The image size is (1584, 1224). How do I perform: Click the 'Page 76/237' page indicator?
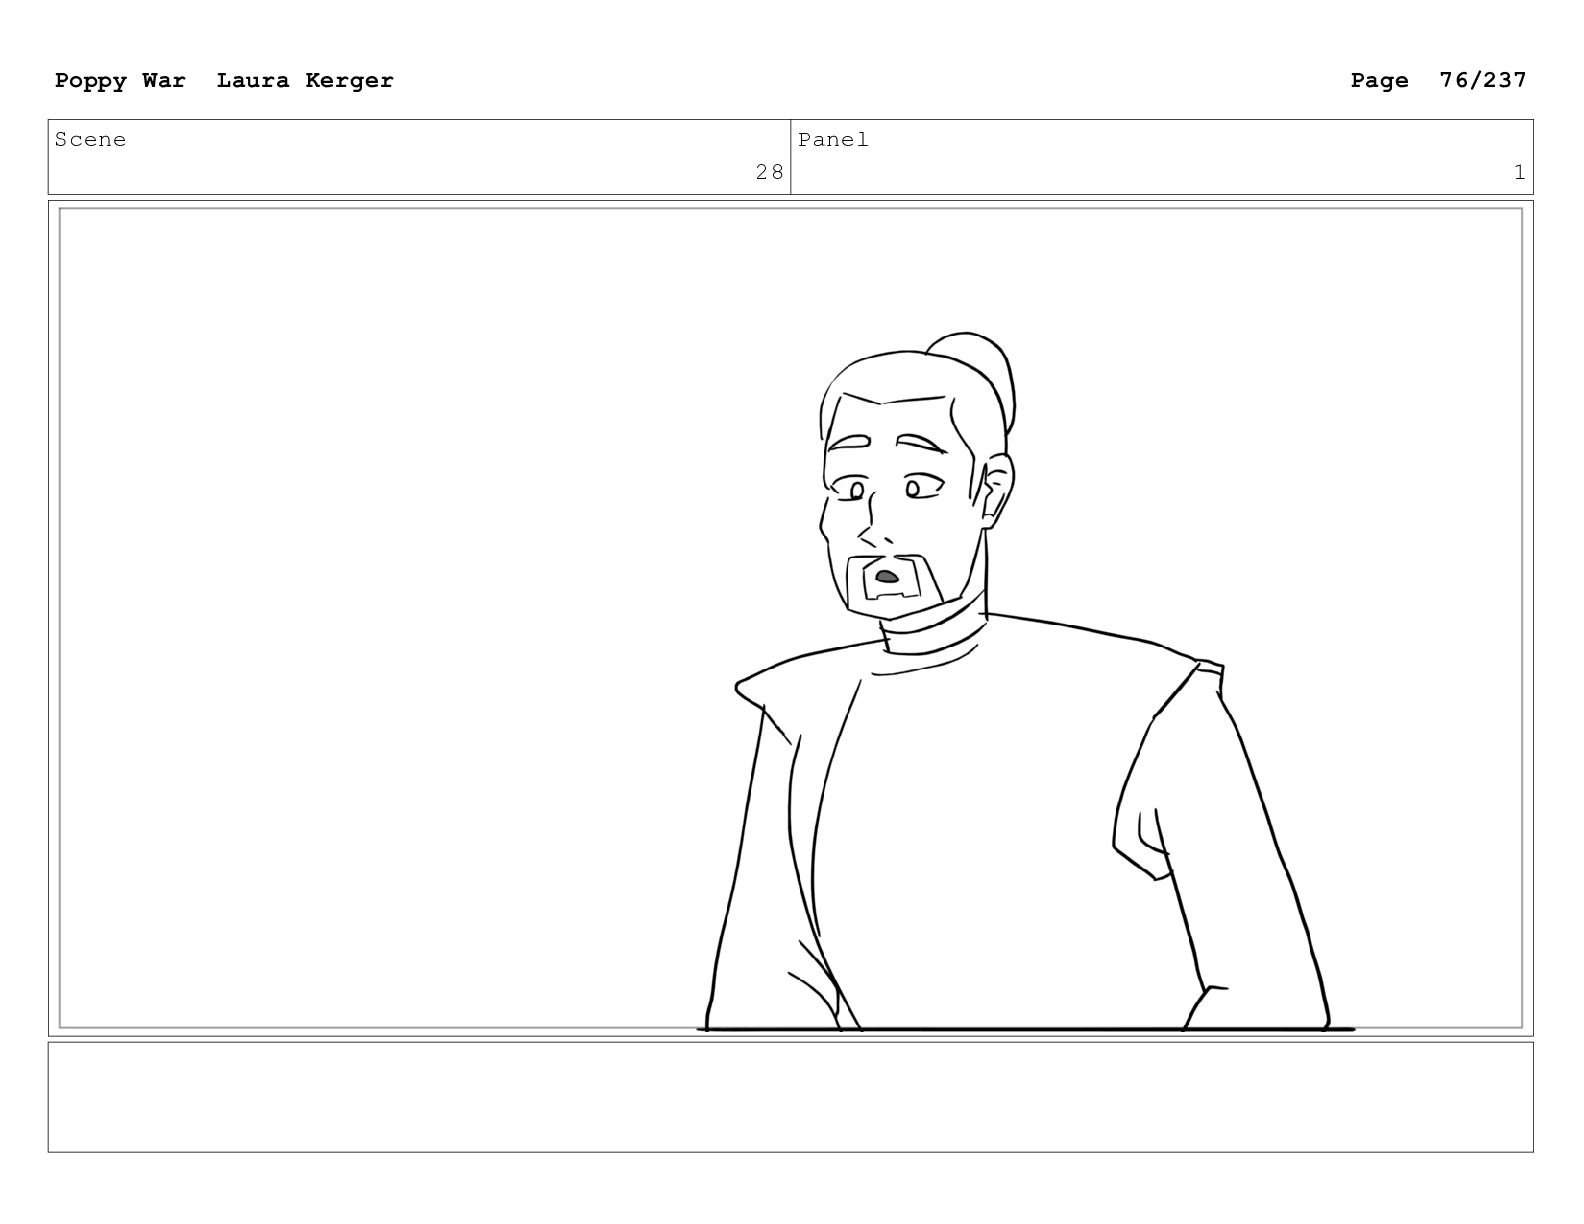[x=1438, y=80]
